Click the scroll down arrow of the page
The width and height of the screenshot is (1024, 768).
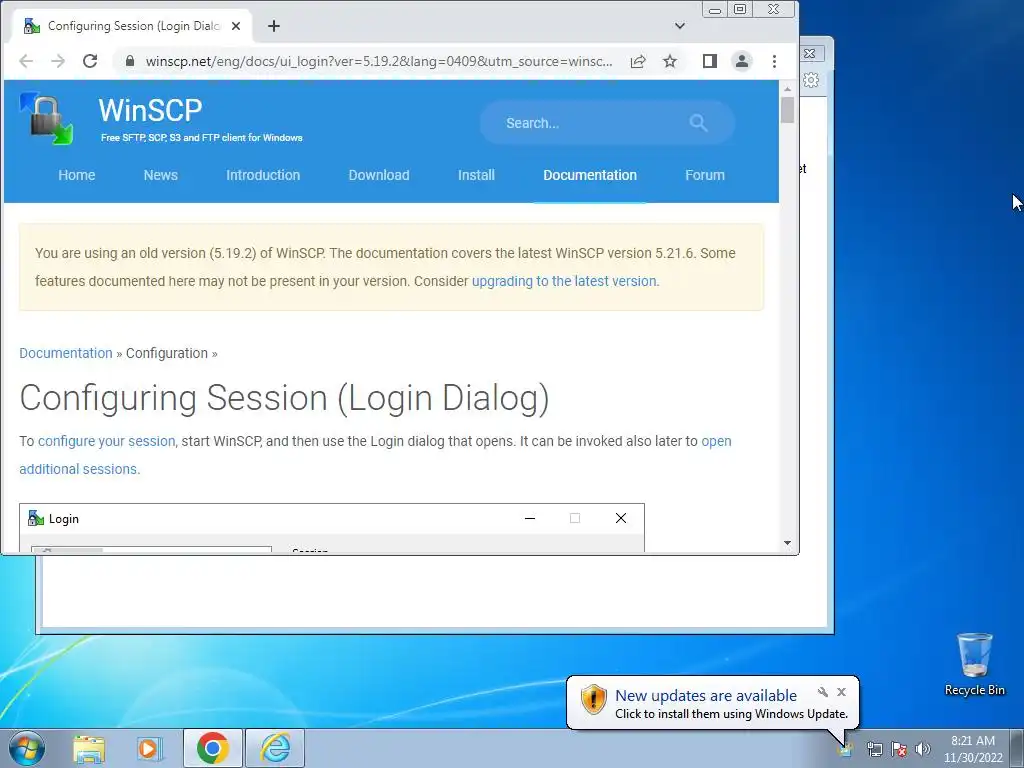(788, 543)
